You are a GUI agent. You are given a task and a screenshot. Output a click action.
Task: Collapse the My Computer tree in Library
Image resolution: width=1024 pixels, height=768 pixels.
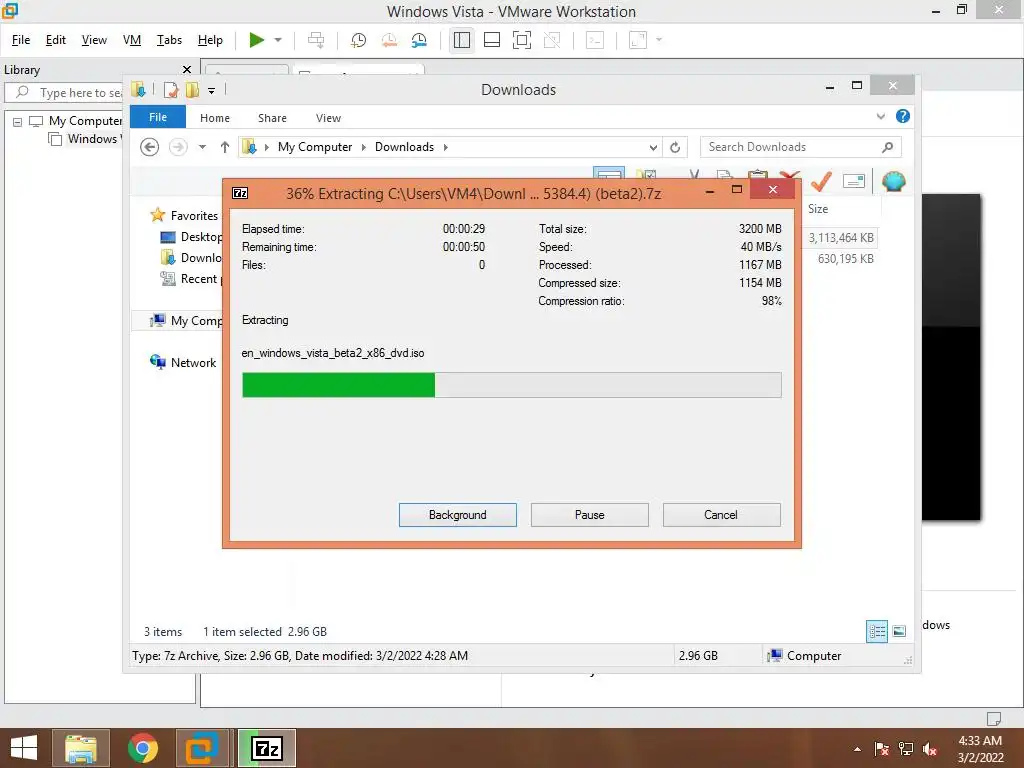coord(18,121)
